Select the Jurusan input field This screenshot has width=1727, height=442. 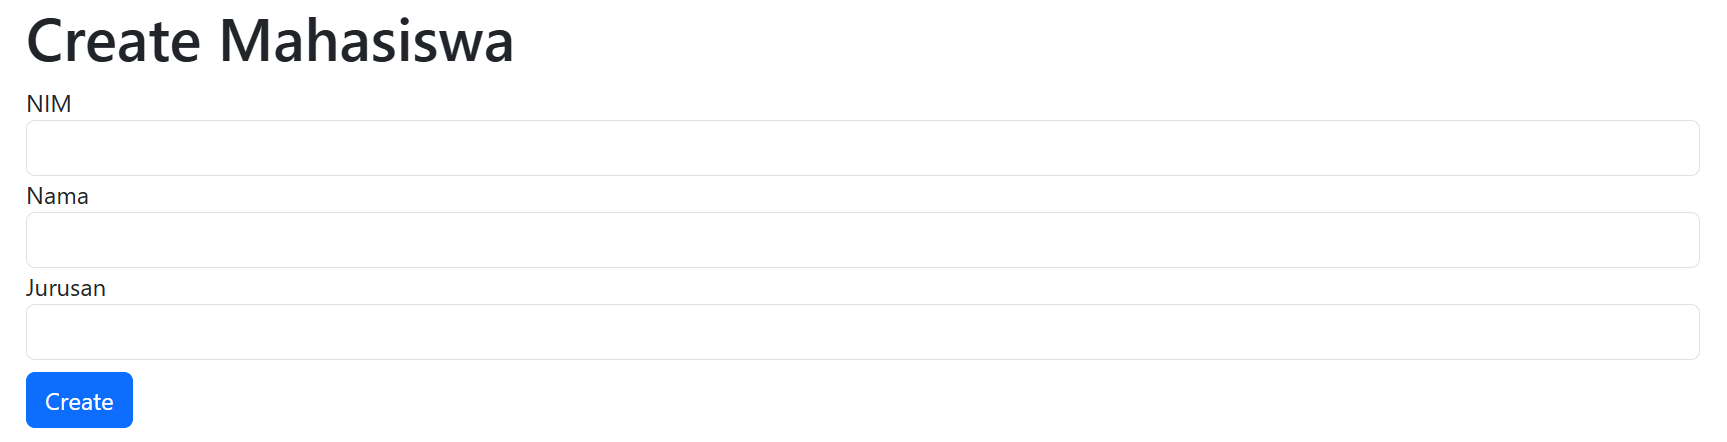point(862,332)
